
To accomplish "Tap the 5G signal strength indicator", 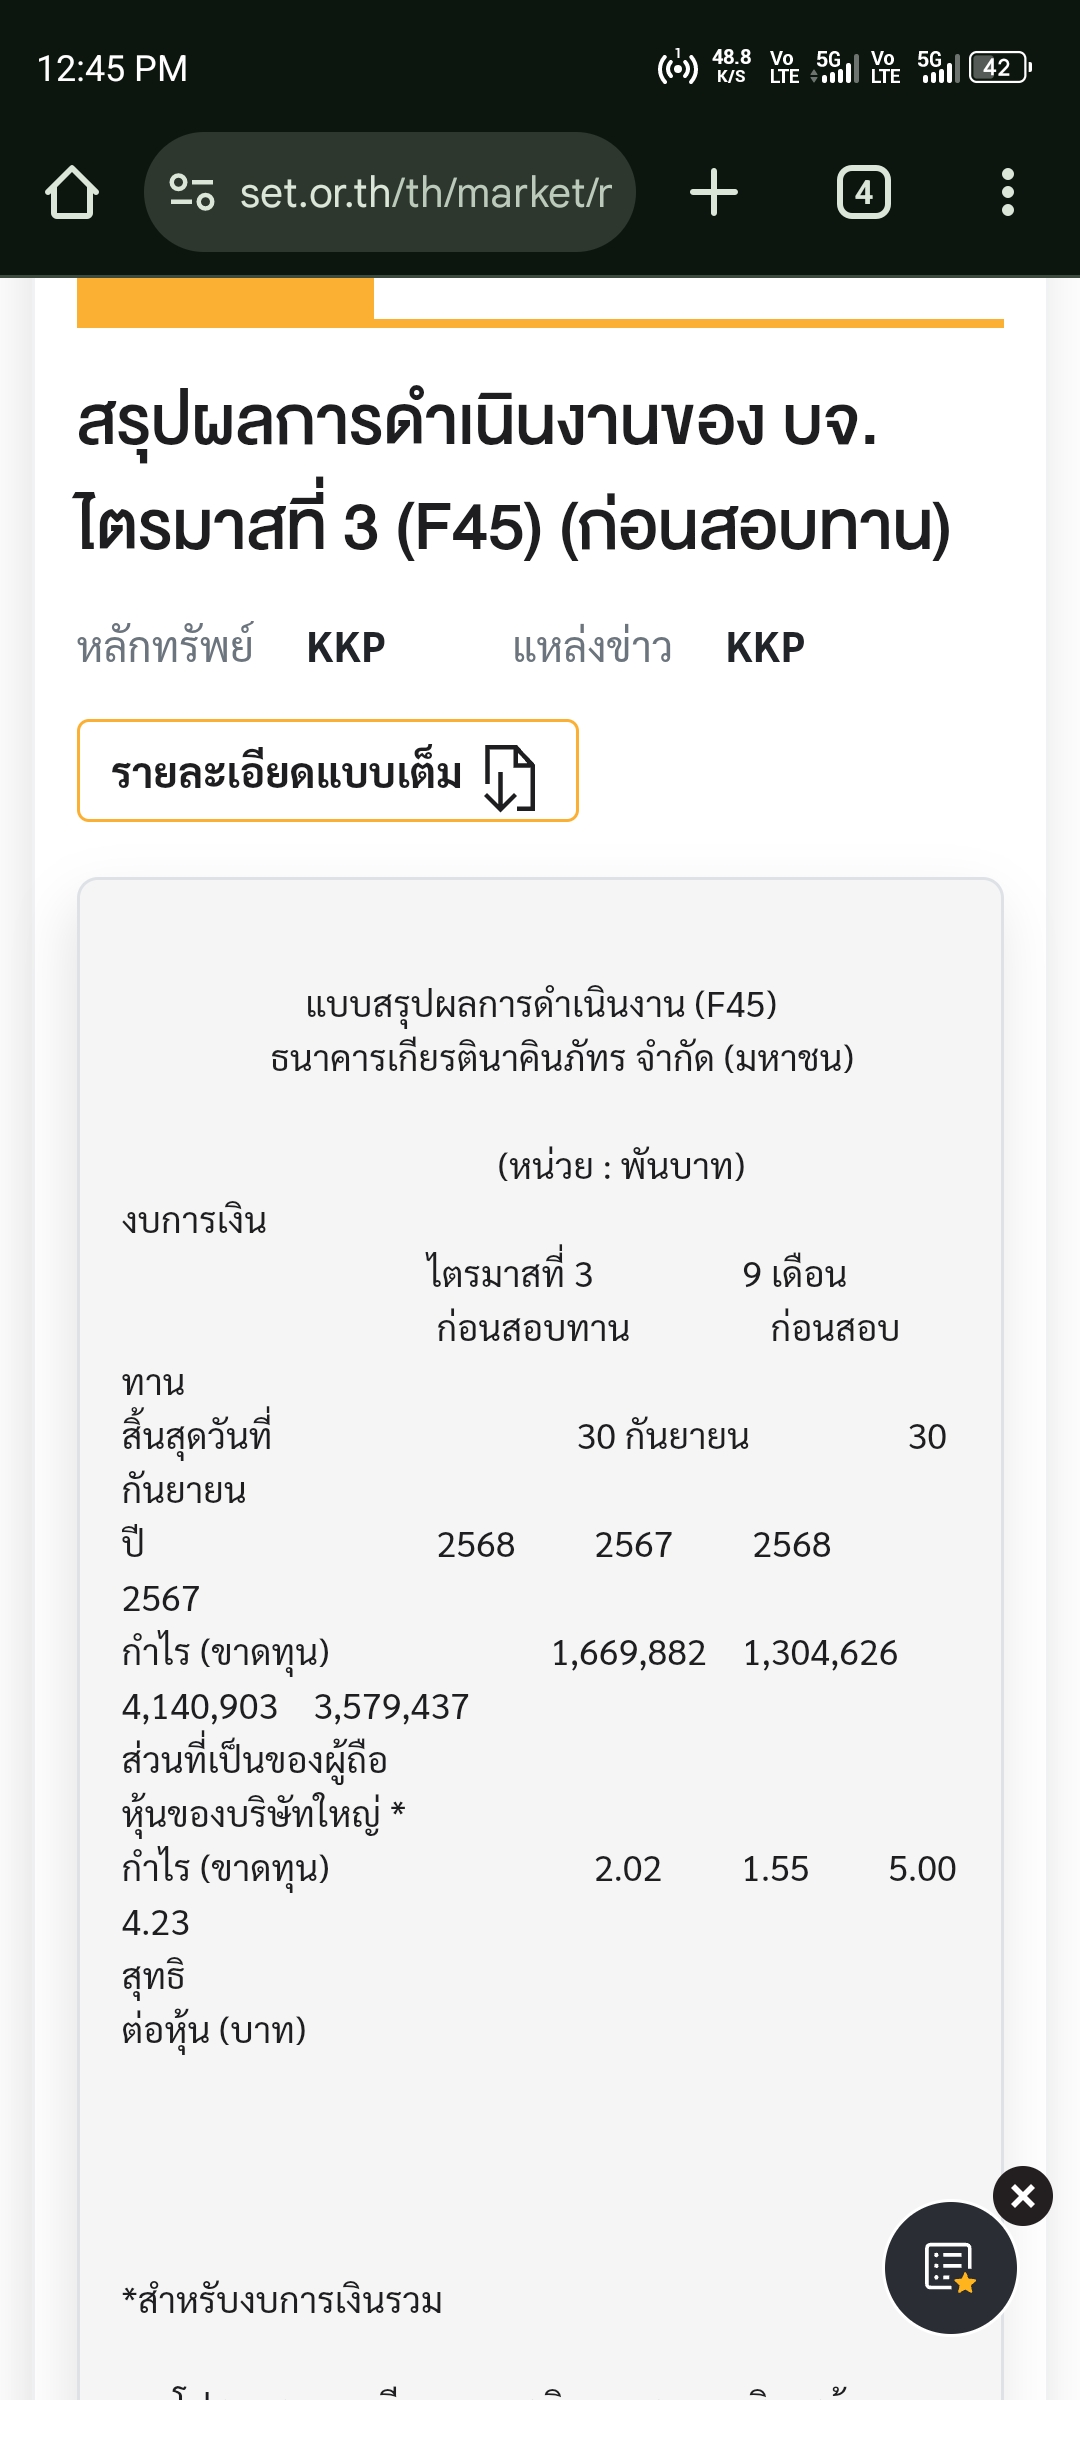I will click(836, 68).
